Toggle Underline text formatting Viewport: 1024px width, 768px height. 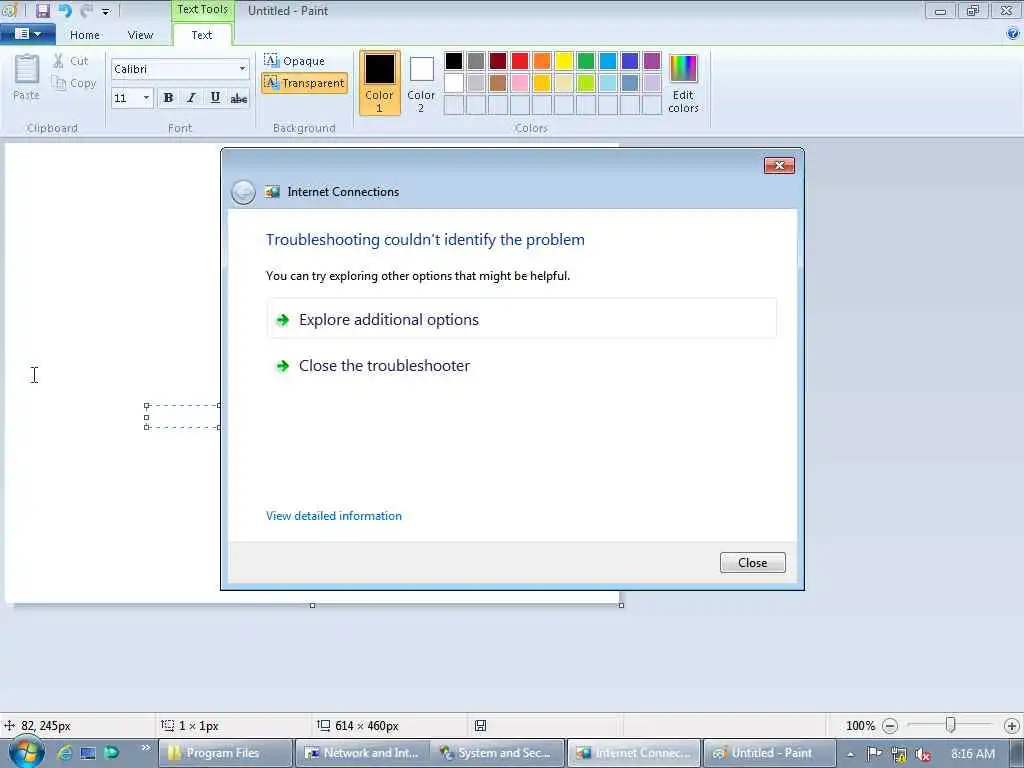[215, 98]
